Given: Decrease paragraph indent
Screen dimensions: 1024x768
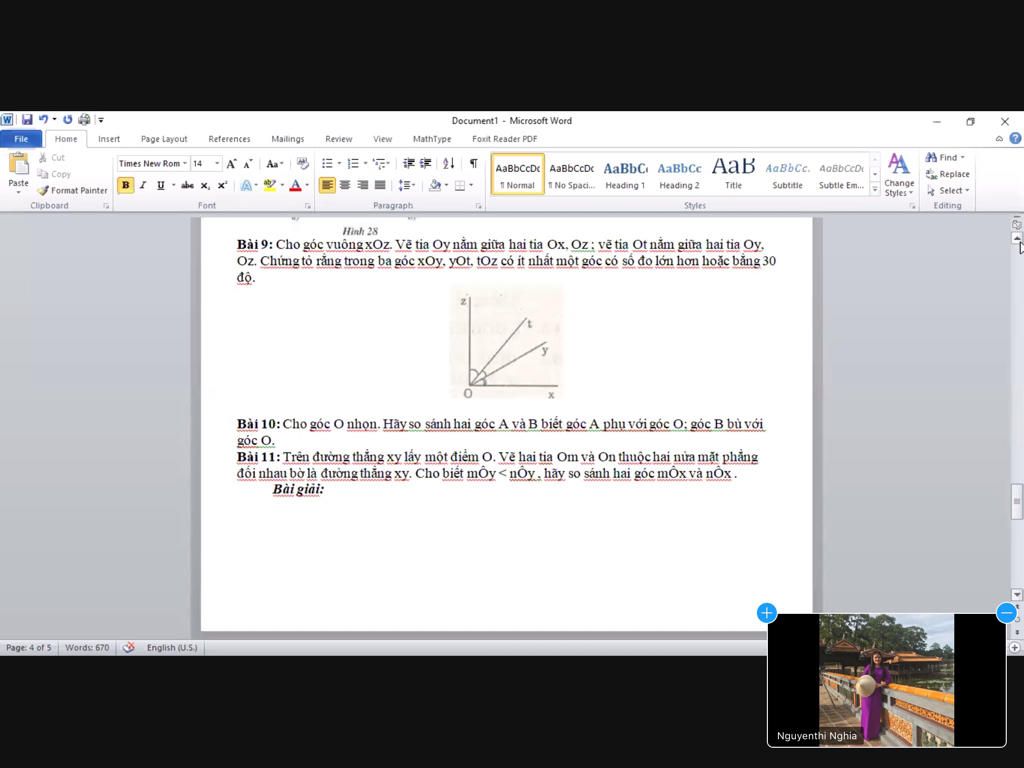Looking at the screenshot, I should (409, 163).
